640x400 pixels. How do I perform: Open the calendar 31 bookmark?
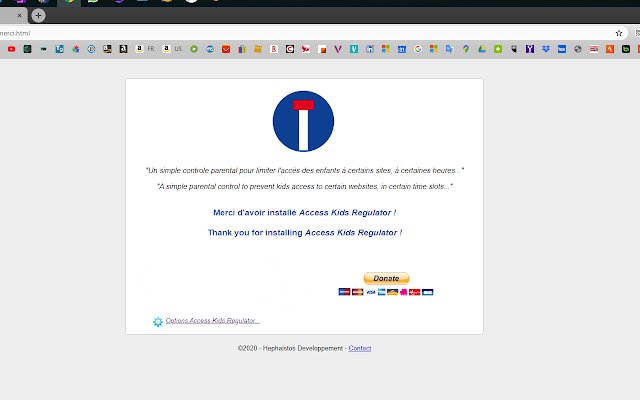pyautogui.click(x=402, y=49)
